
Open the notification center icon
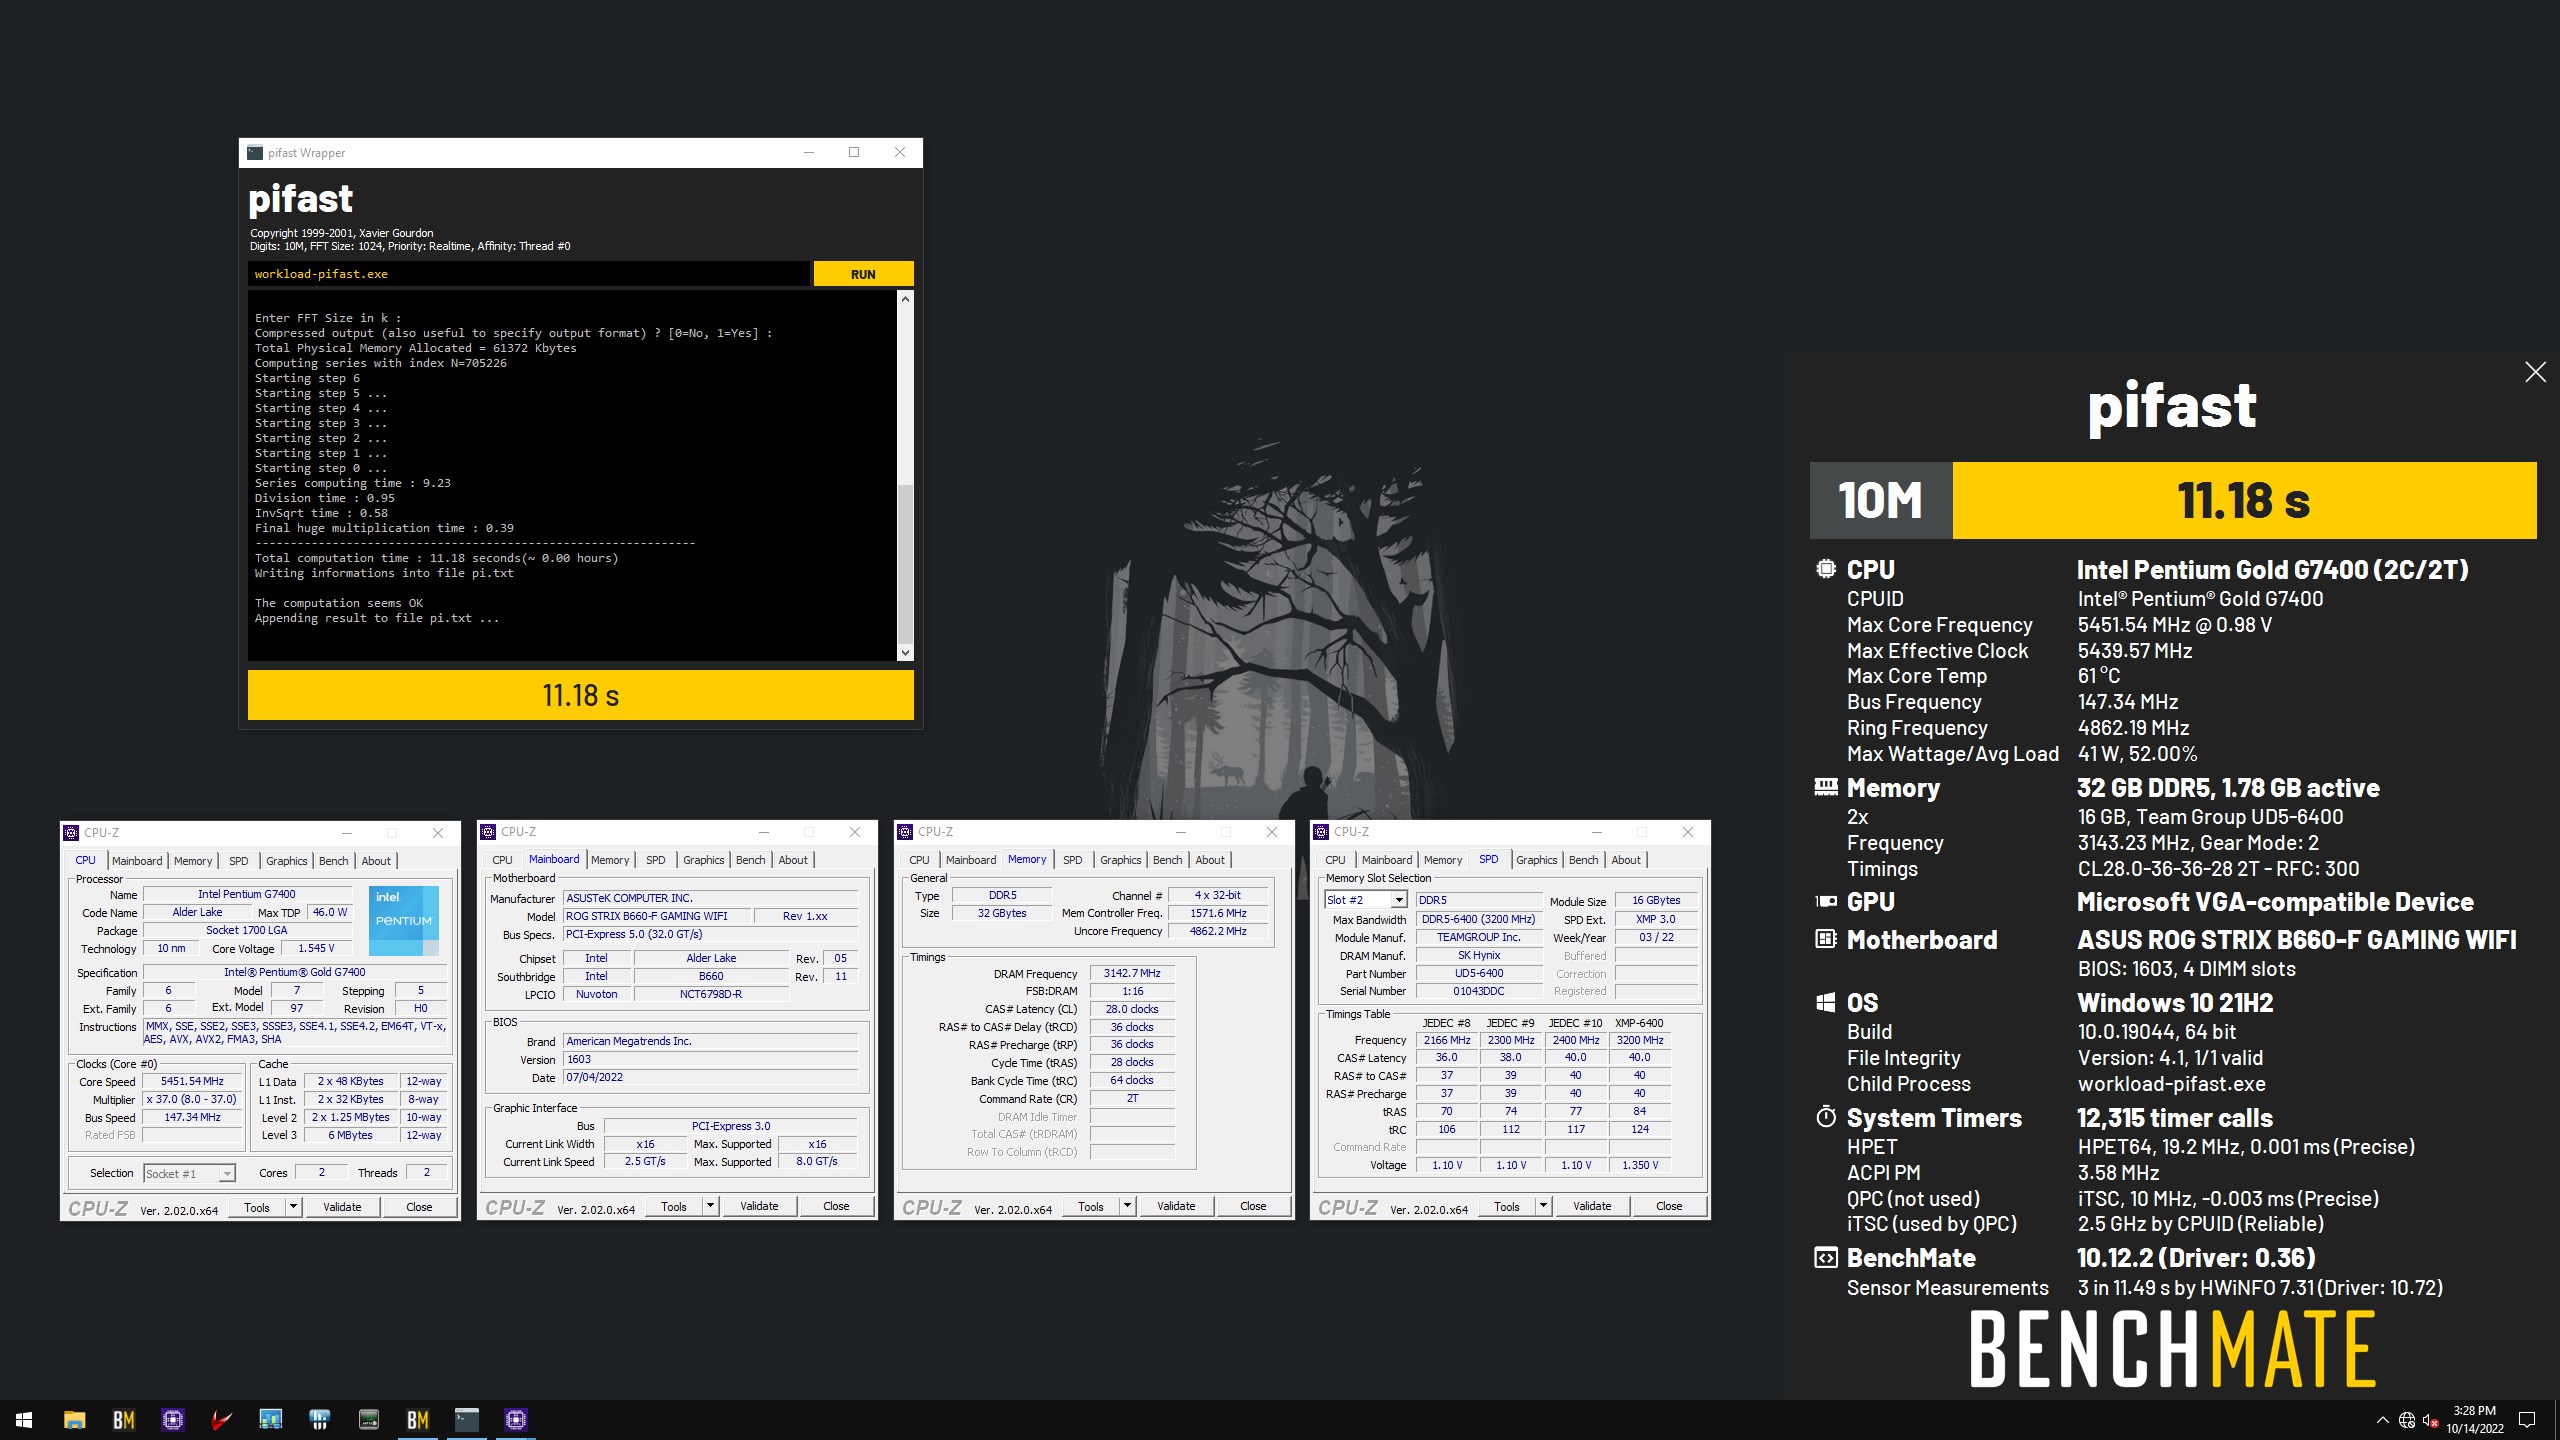[x=2527, y=1420]
